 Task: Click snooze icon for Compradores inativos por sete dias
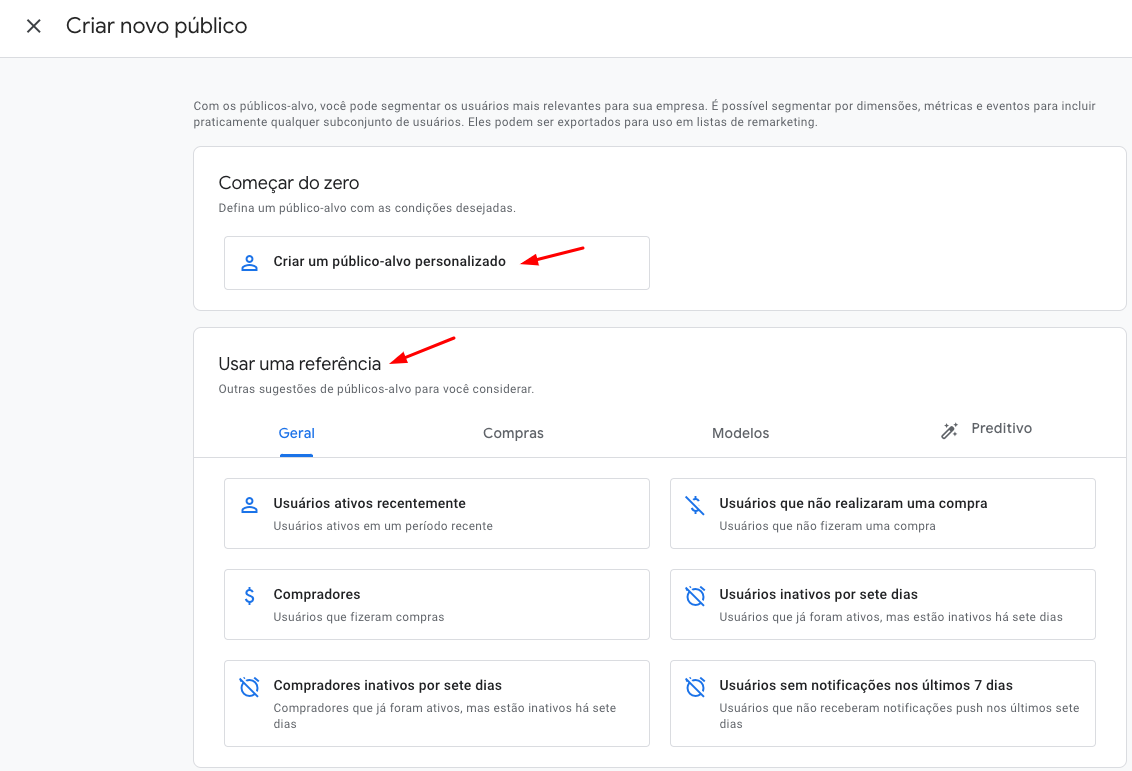click(249, 687)
